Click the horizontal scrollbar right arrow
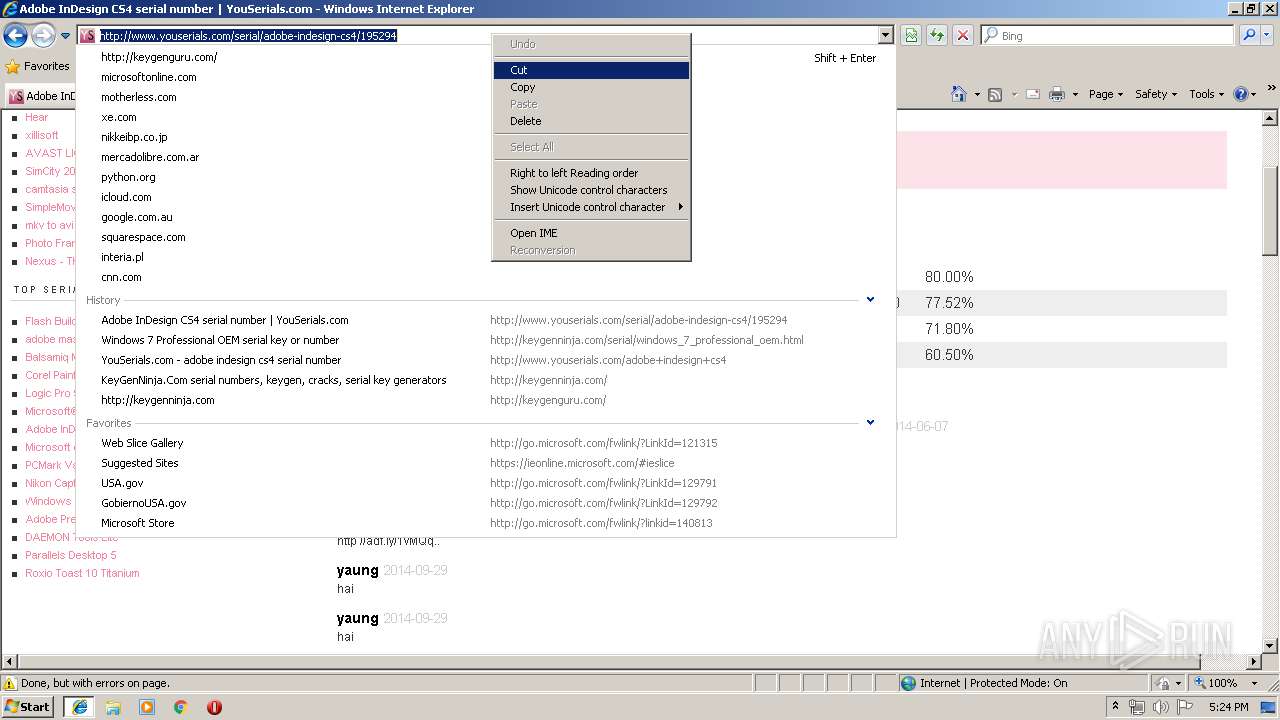The image size is (1280, 720). [x=1254, y=661]
